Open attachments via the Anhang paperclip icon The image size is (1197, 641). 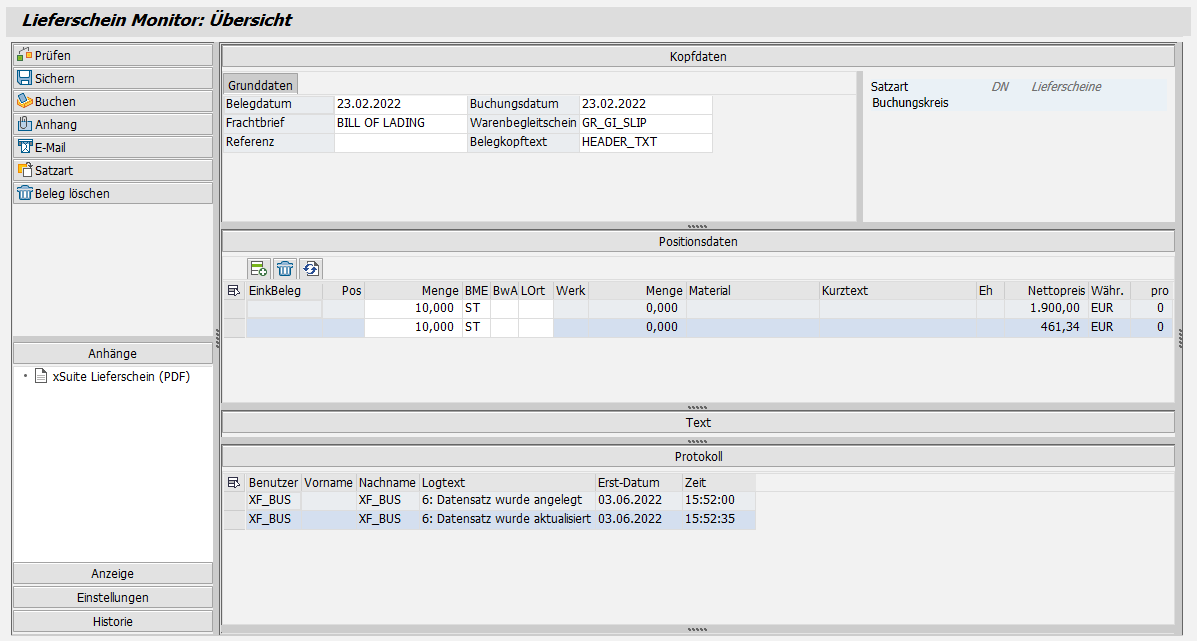tap(25, 123)
